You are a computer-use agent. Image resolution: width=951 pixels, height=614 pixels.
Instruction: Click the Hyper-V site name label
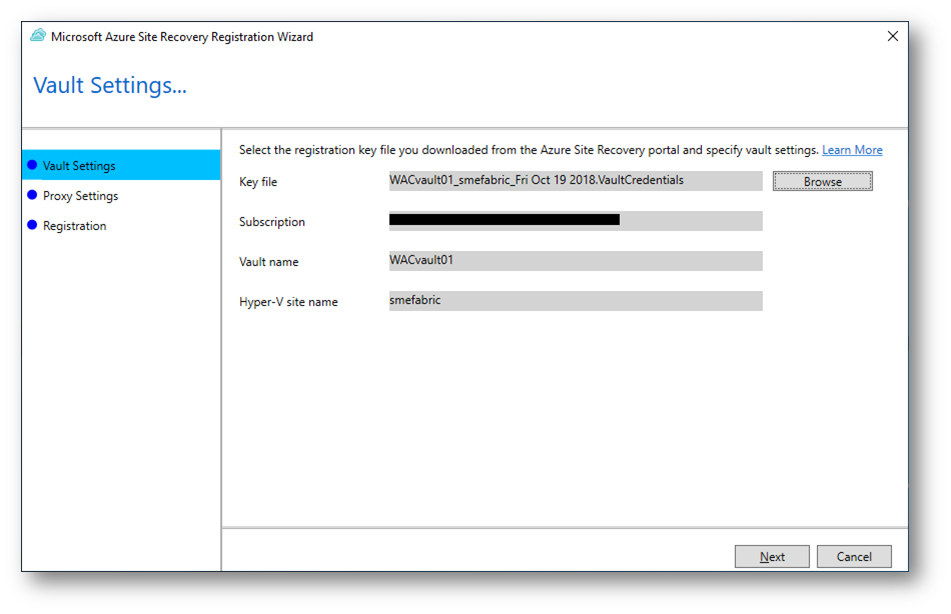pos(288,302)
